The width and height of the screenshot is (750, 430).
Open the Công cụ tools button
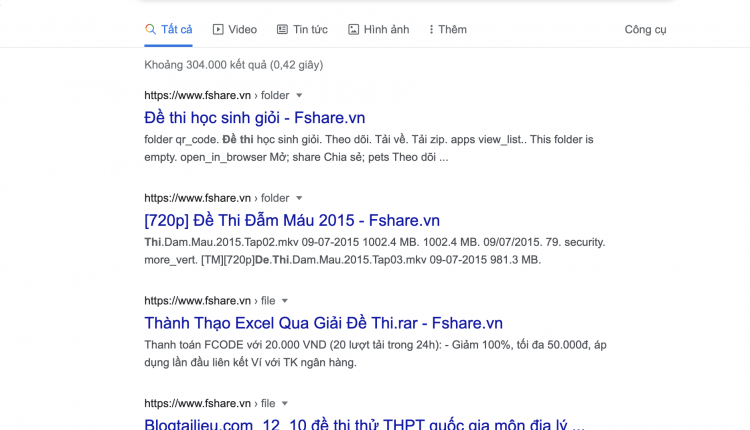click(x=645, y=30)
